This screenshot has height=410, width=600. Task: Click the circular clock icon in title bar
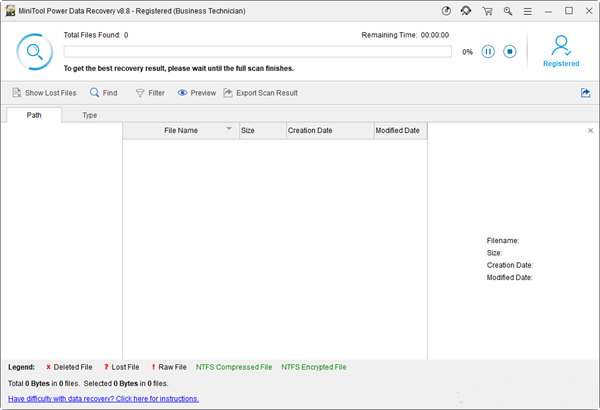click(445, 11)
